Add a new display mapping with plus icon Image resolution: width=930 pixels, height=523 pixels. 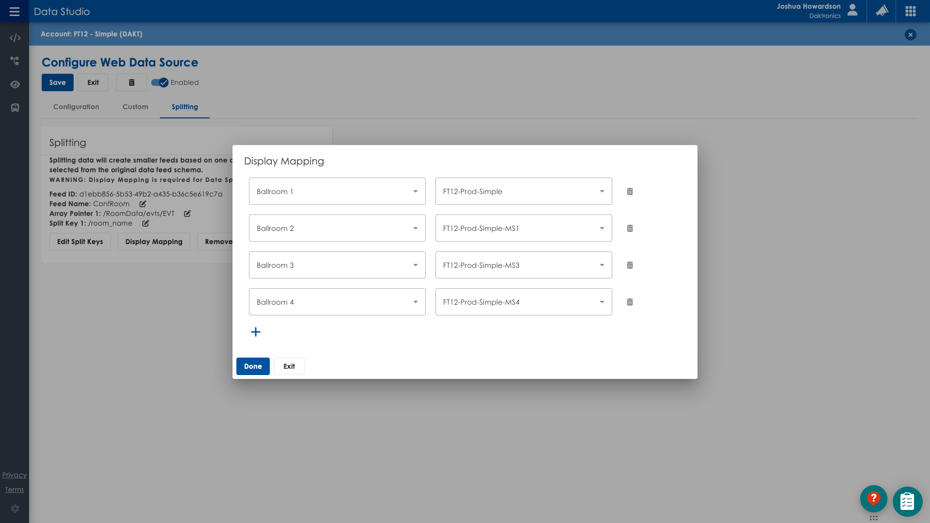[256, 332]
